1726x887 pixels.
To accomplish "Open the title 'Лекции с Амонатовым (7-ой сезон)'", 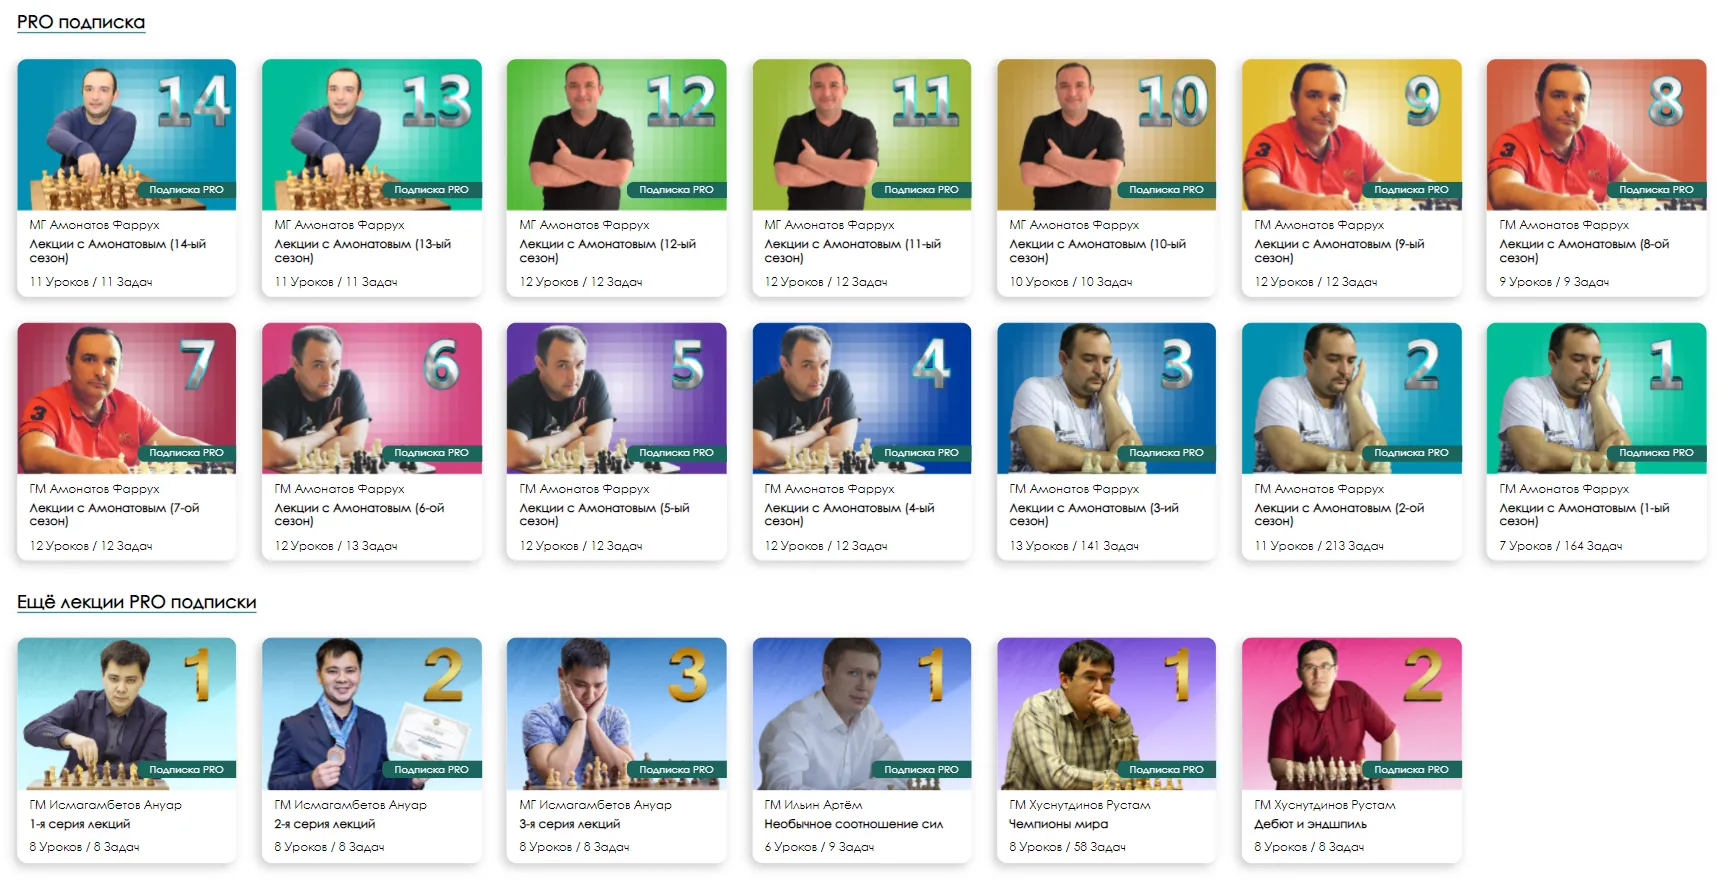I will pos(114,515).
